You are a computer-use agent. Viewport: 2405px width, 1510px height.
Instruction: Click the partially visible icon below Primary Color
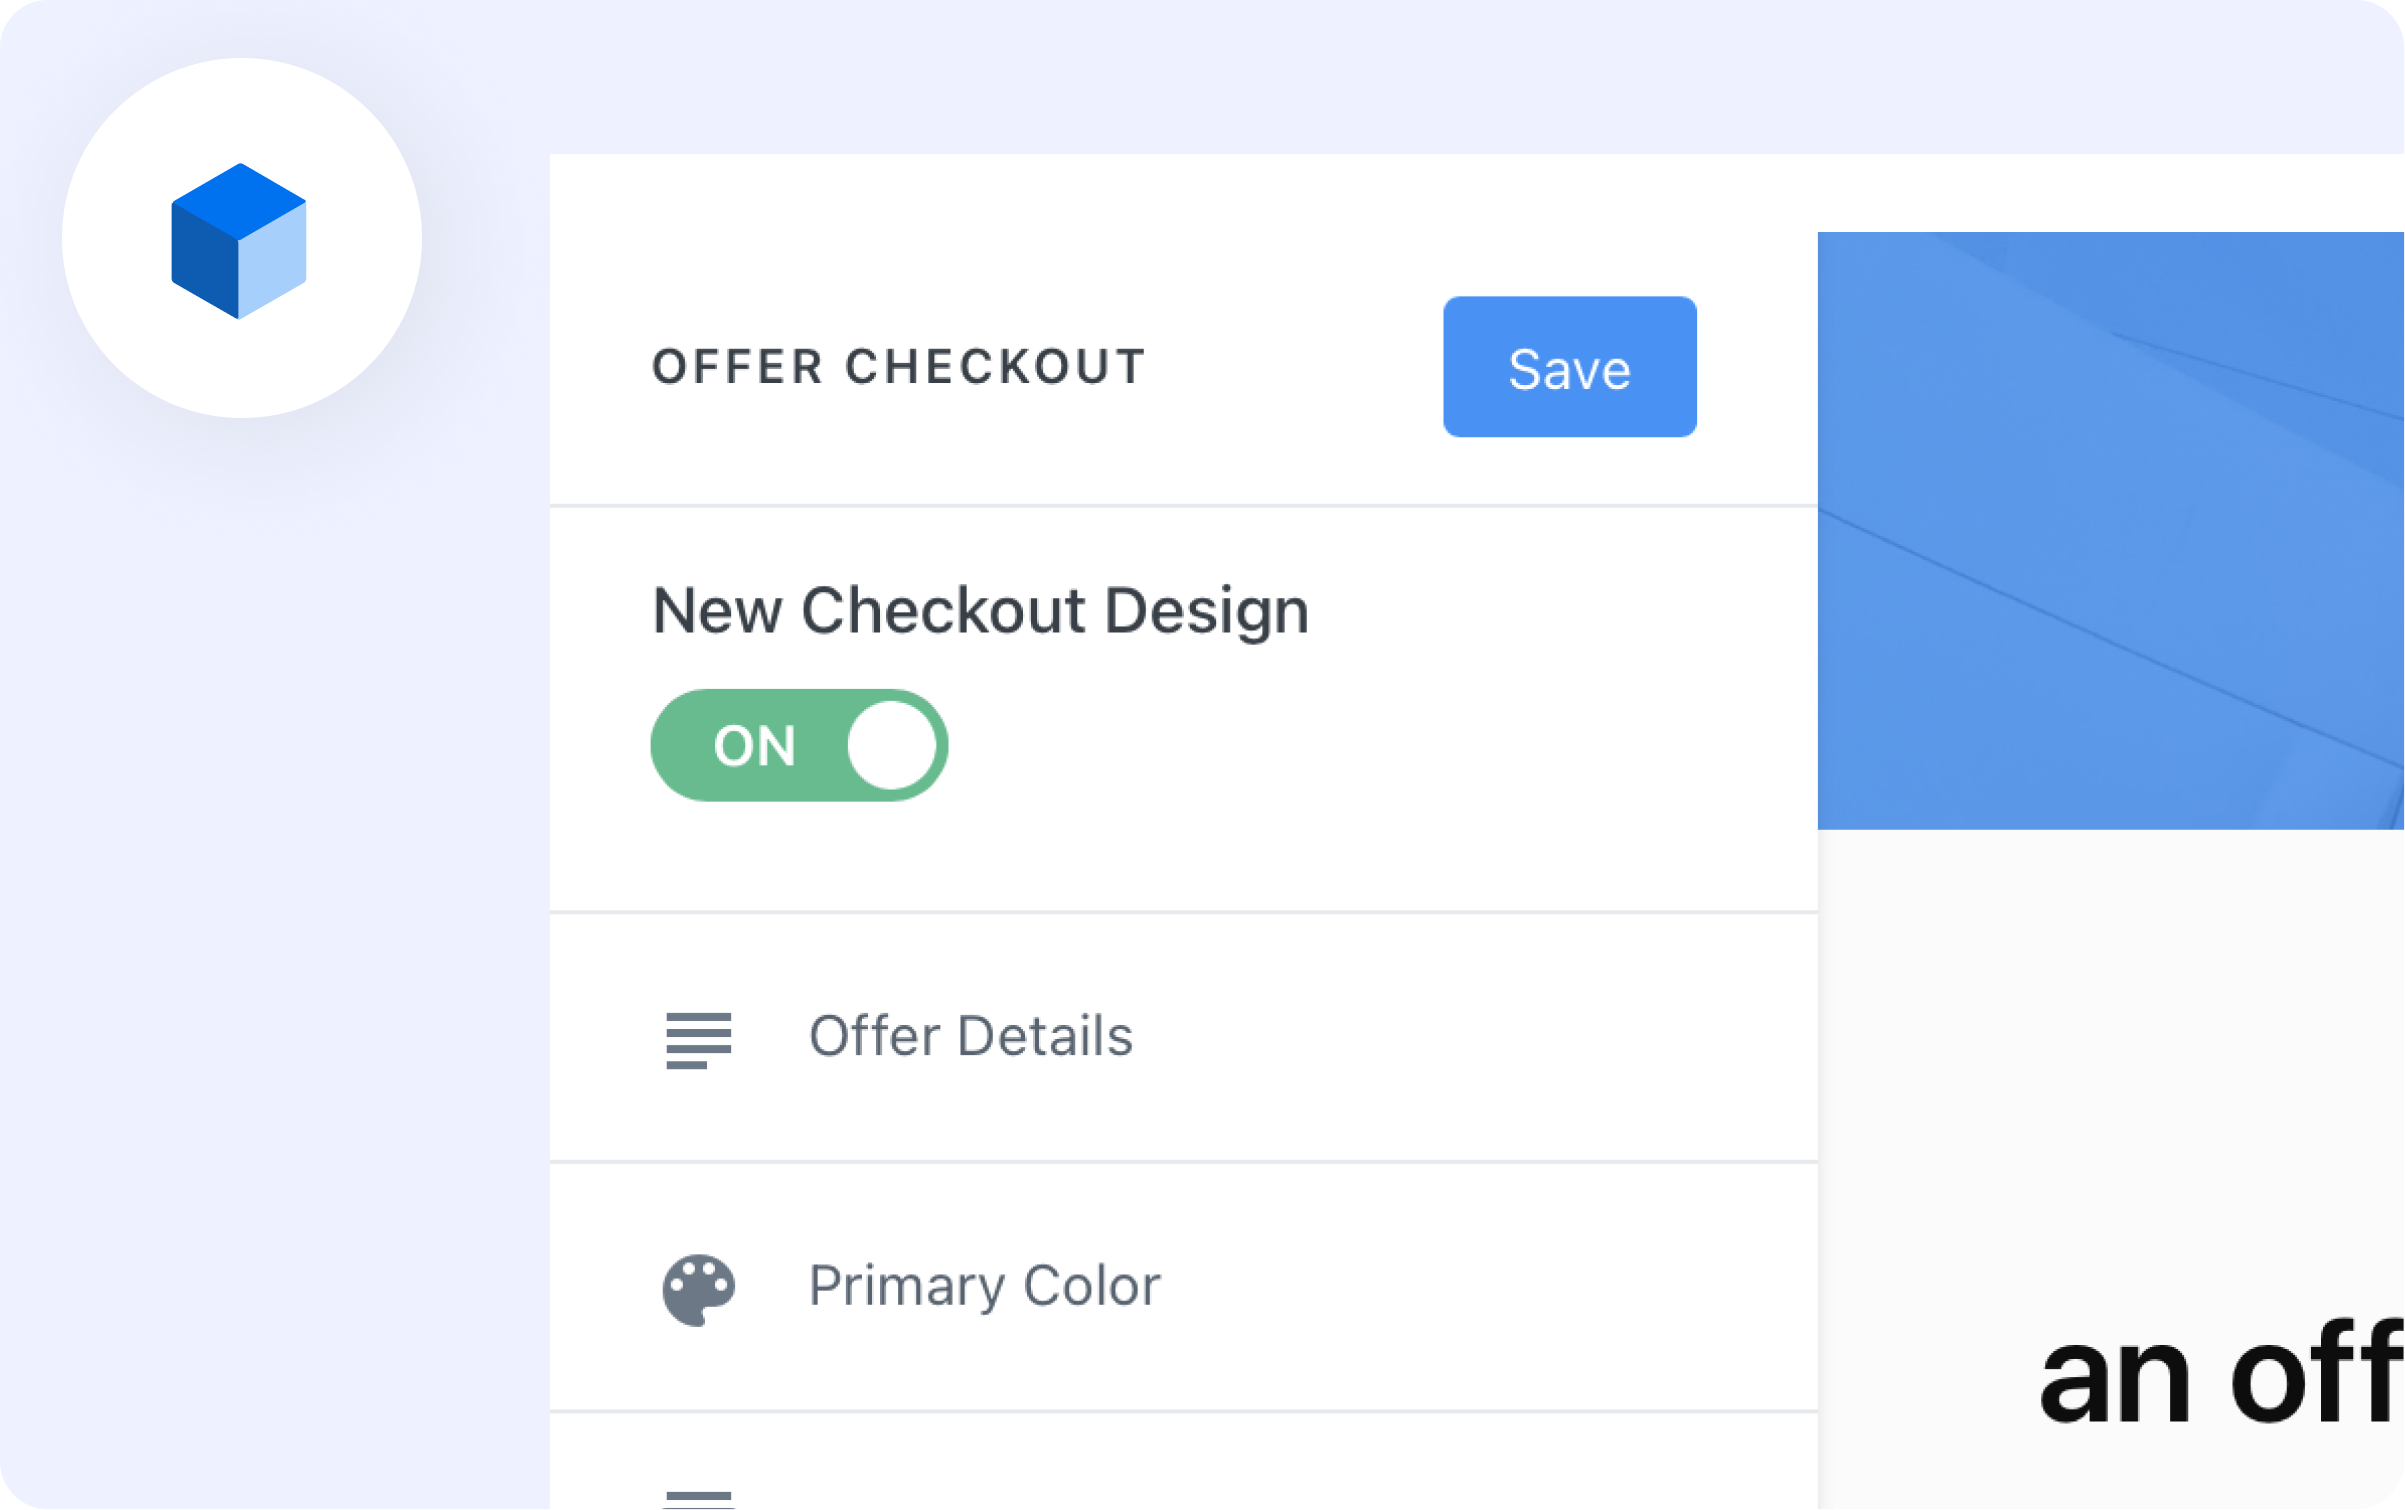point(699,1499)
